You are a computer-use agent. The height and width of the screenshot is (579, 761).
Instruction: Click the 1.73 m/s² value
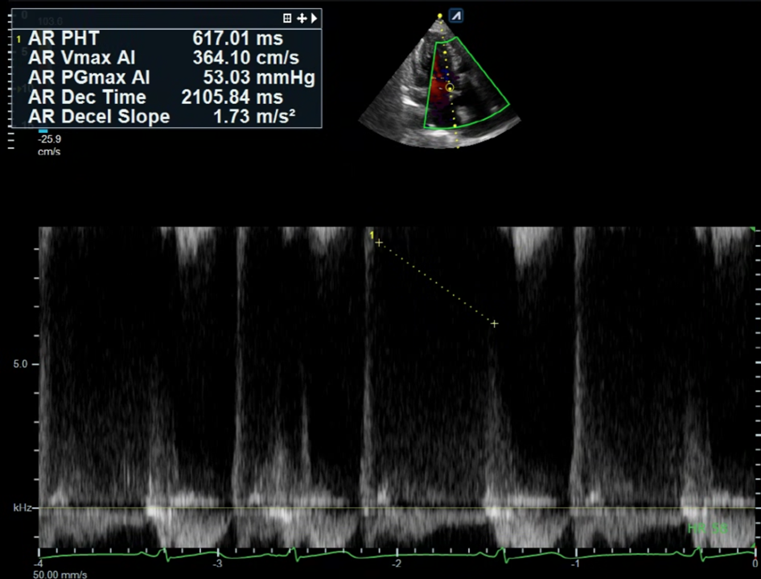click(255, 116)
